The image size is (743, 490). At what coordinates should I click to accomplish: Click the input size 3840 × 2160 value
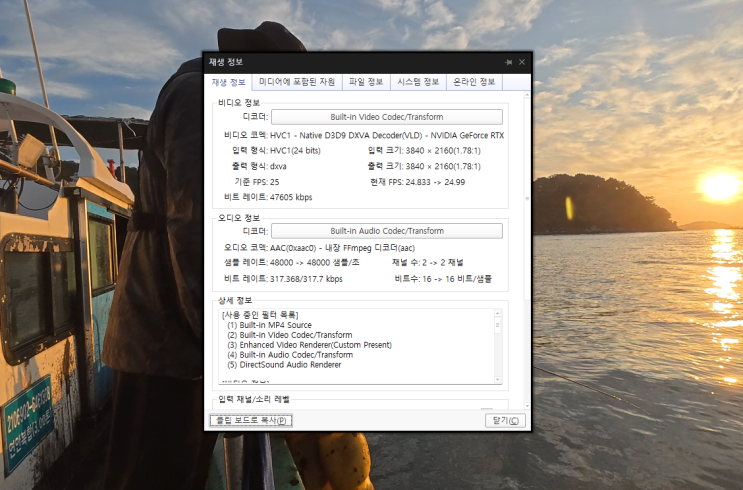443,151
